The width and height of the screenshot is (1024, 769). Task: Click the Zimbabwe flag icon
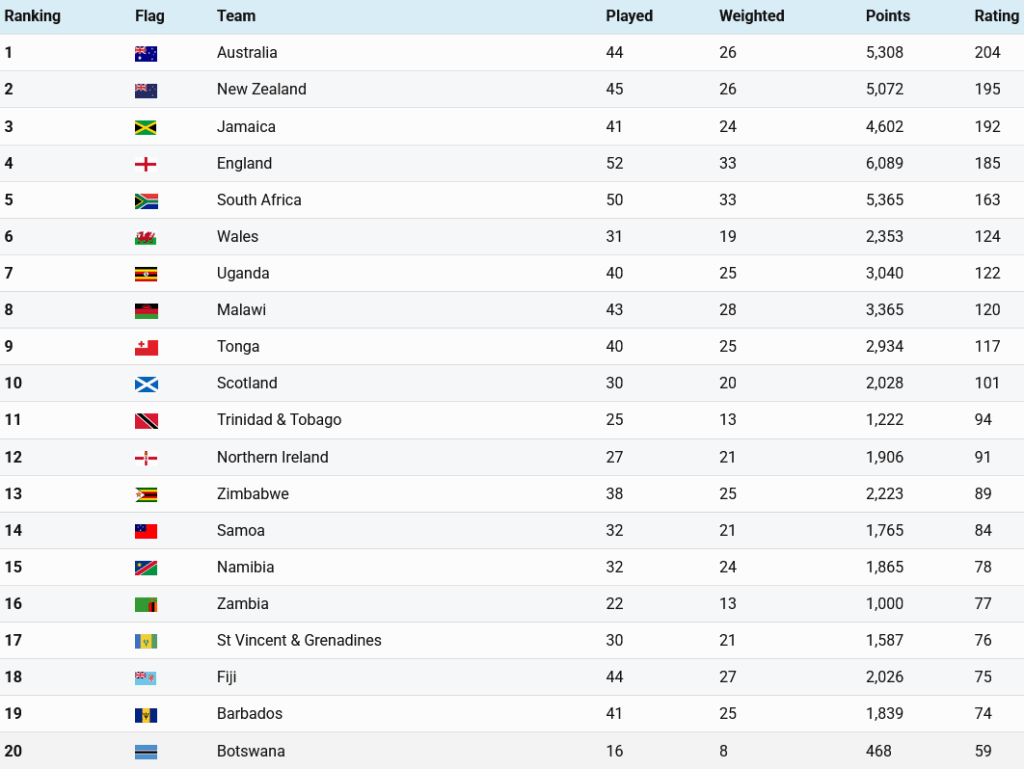pos(146,495)
